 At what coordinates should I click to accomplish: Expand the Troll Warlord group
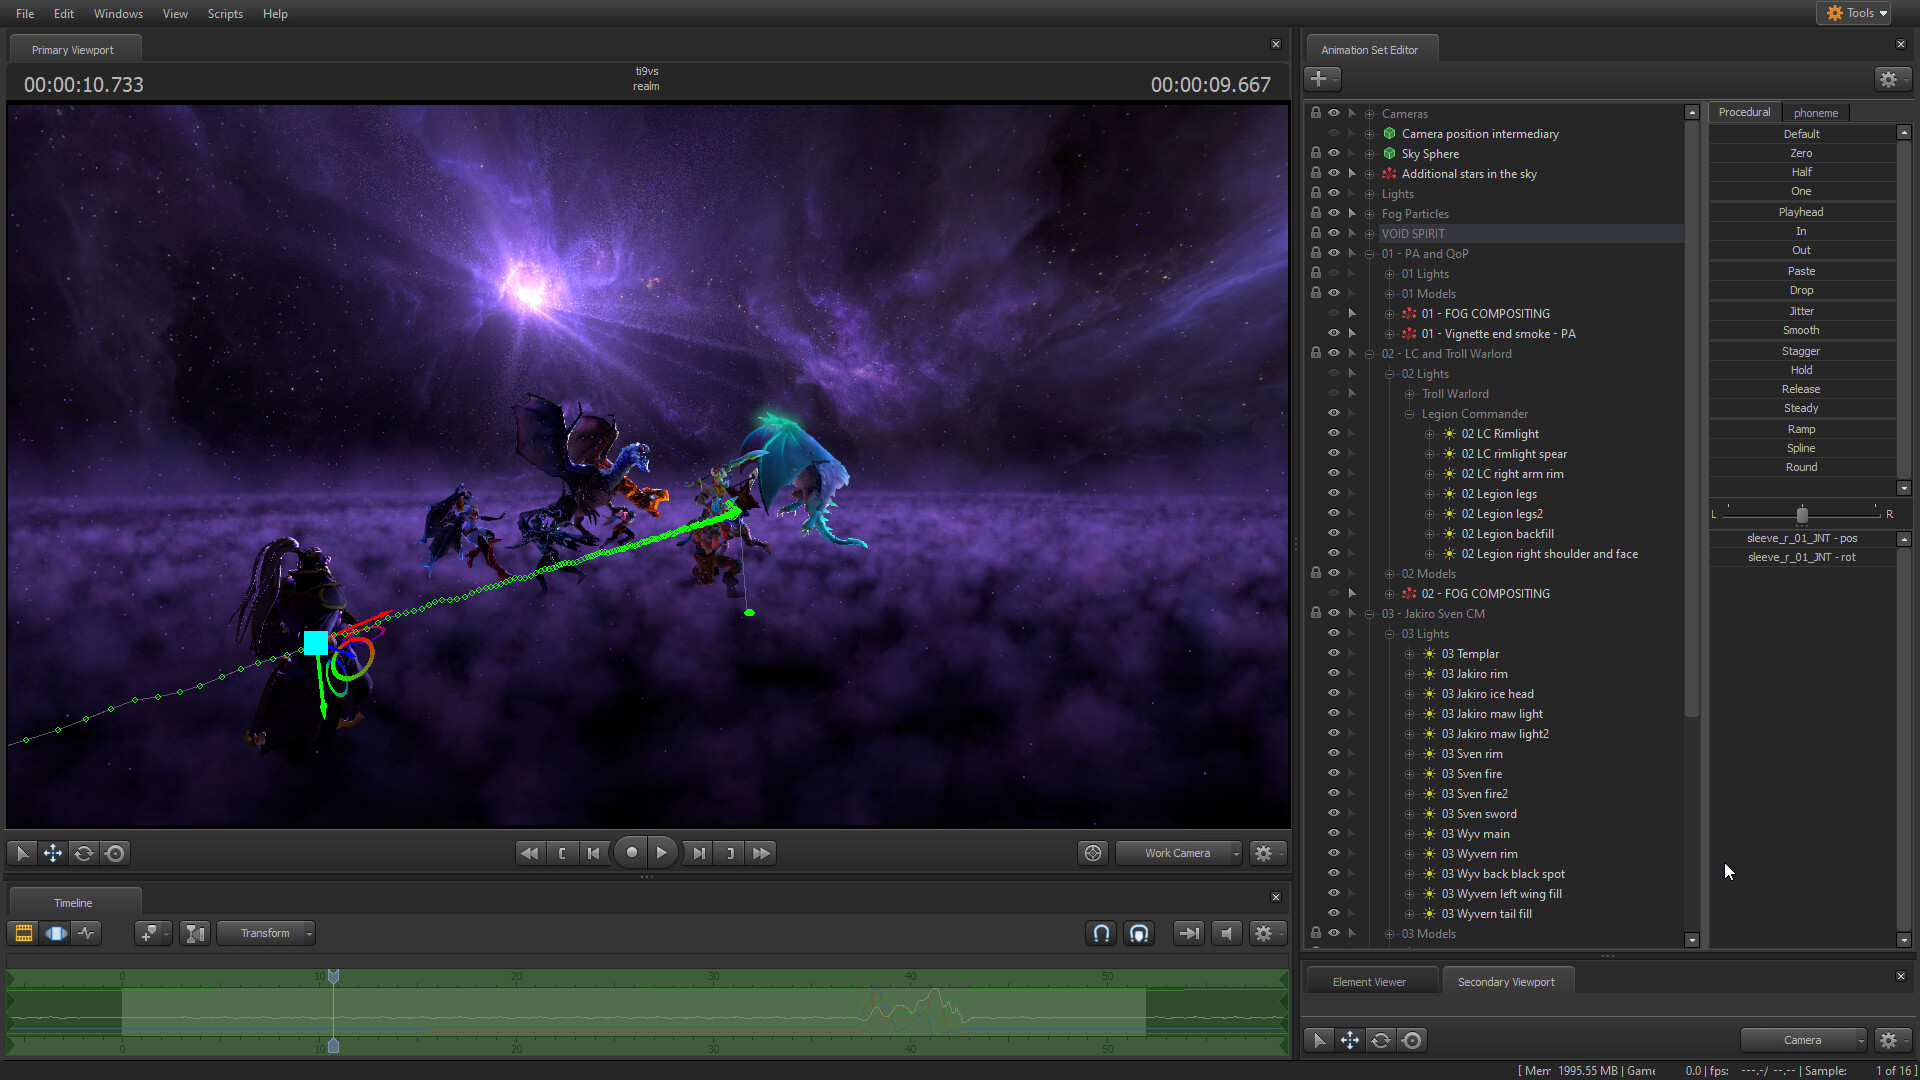pyautogui.click(x=1410, y=394)
